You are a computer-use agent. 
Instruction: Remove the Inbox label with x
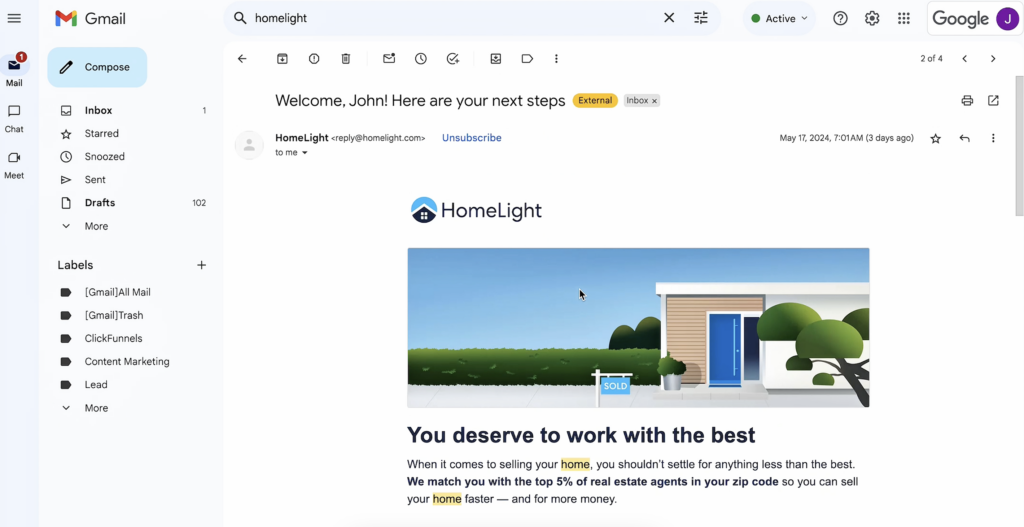coord(654,101)
